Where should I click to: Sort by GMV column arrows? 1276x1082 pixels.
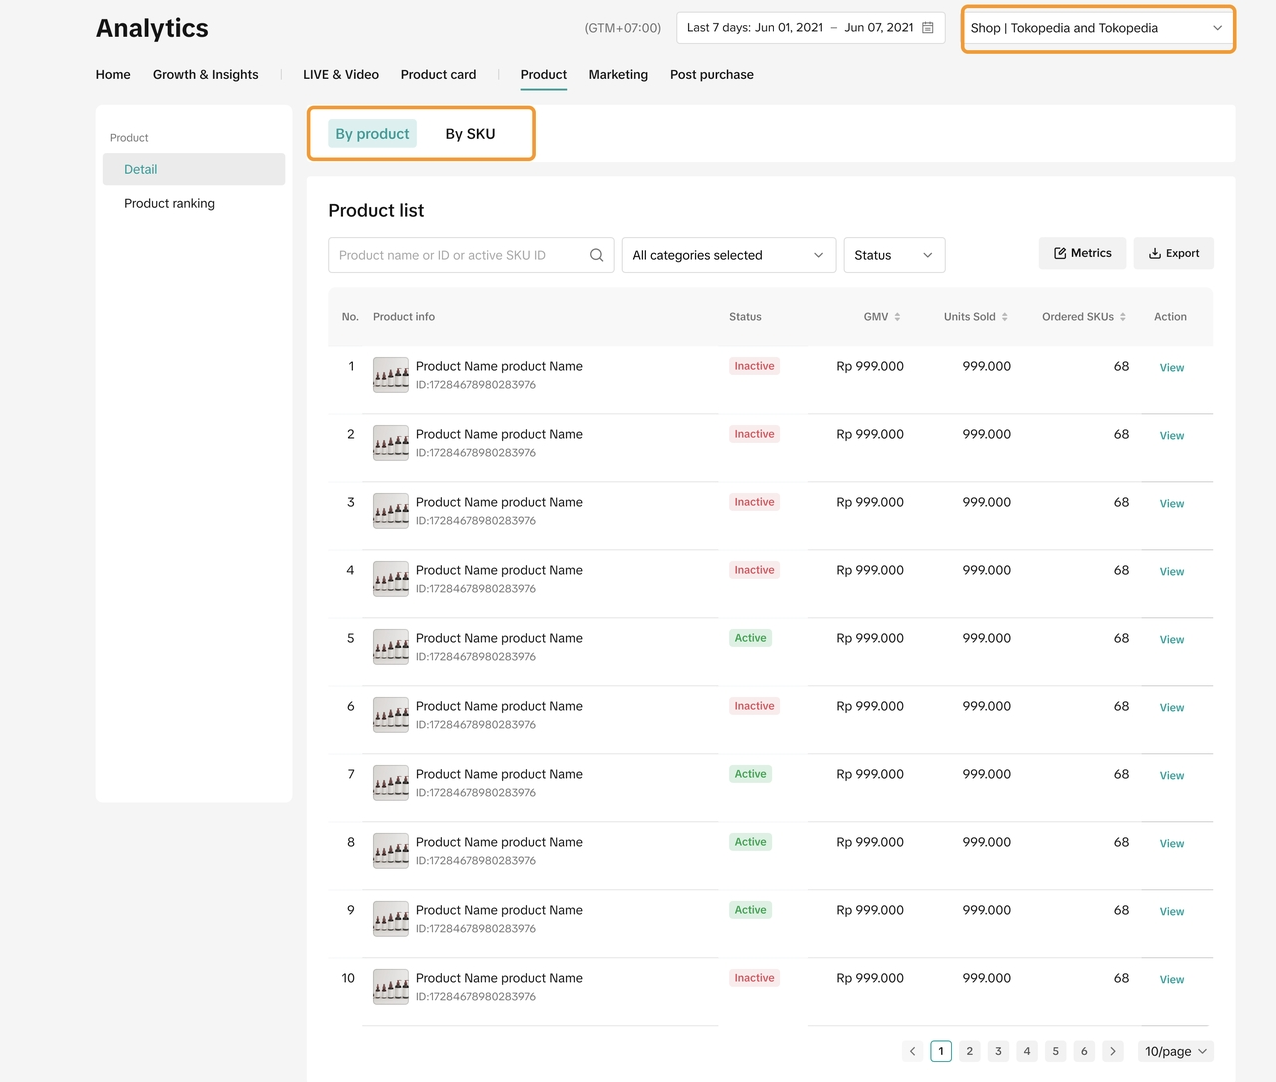point(897,317)
